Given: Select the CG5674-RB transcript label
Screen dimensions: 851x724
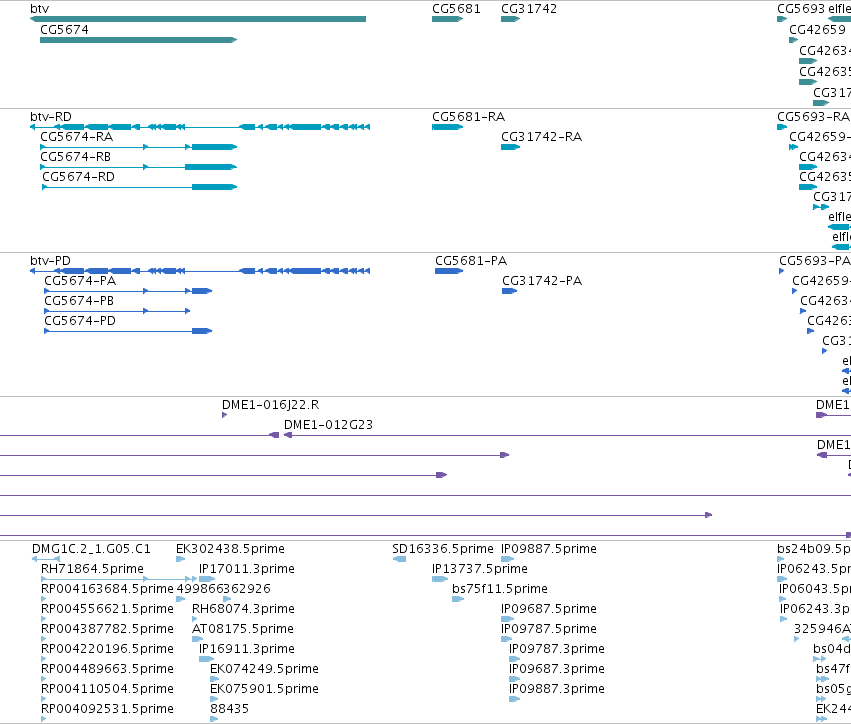Looking at the screenshot, I should [x=75, y=157].
